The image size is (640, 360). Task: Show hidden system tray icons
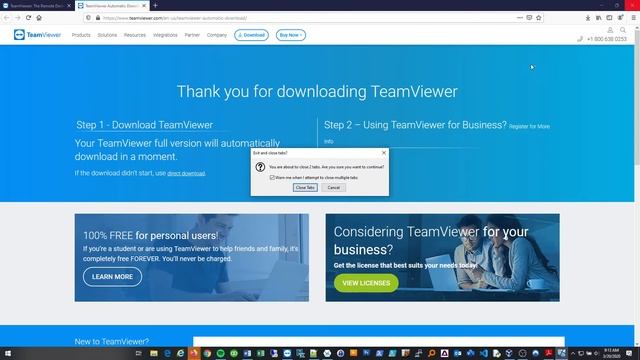click(573, 353)
